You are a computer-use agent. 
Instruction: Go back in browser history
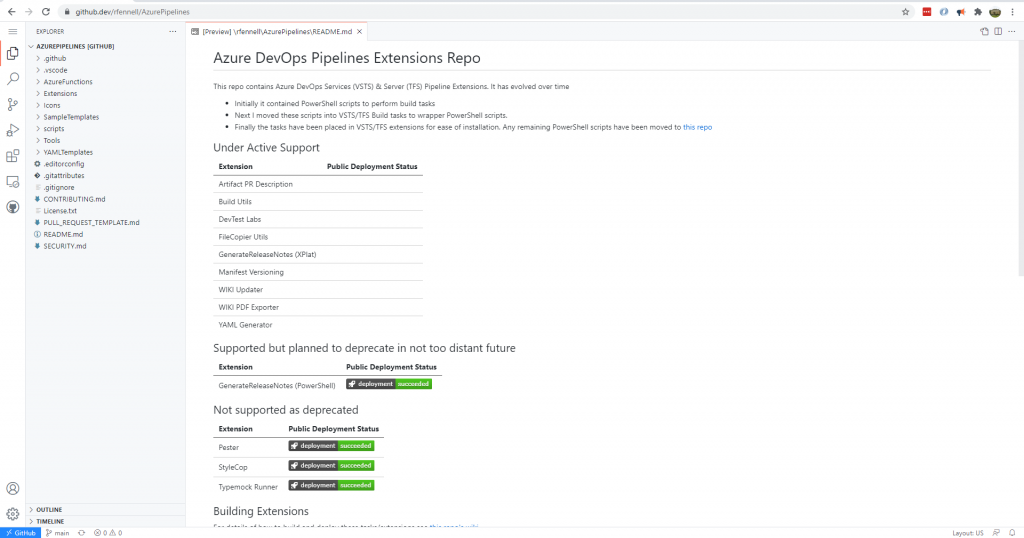pos(12,12)
